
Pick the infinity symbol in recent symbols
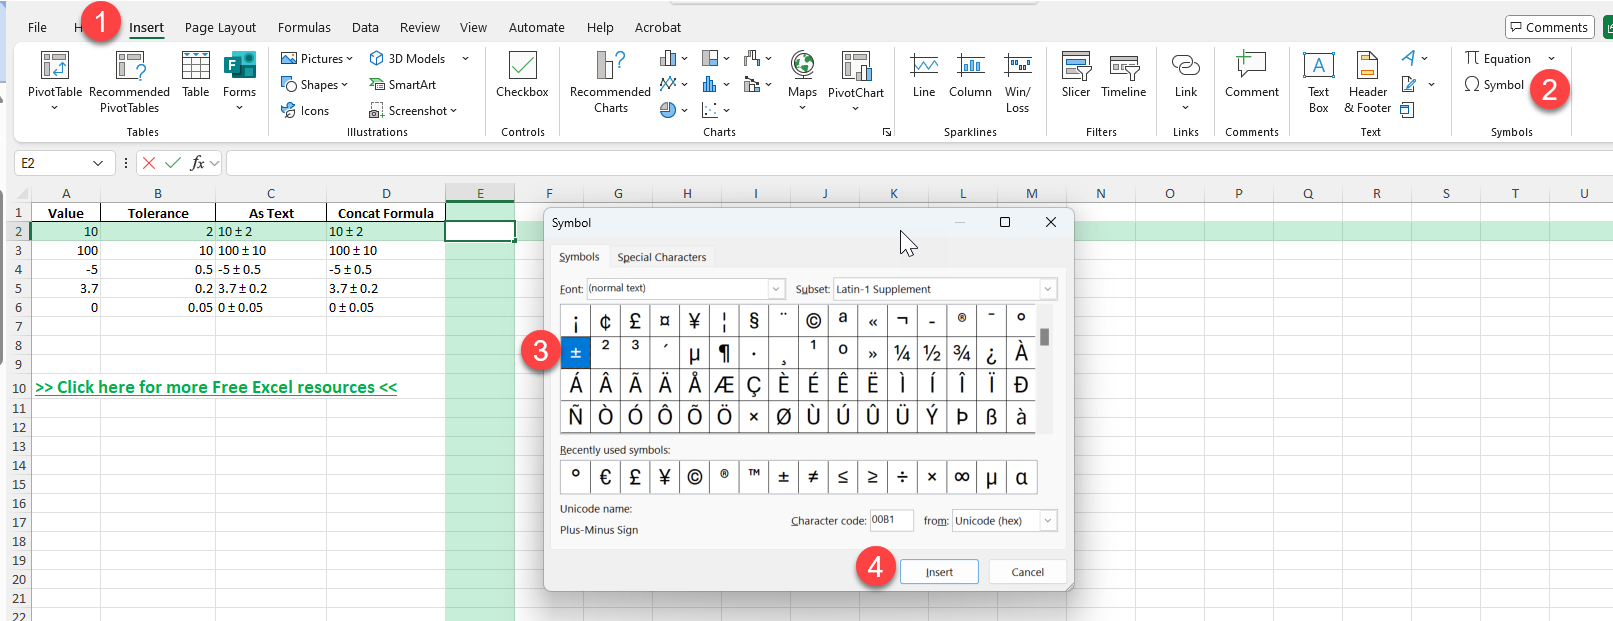point(962,477)
